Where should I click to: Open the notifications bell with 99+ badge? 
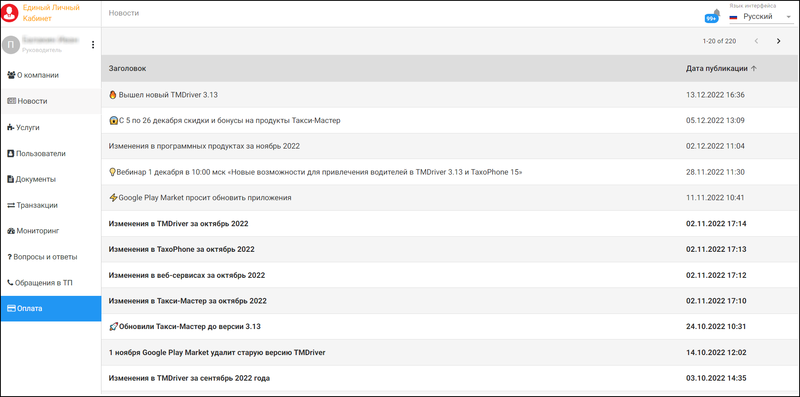coord(714,16)
